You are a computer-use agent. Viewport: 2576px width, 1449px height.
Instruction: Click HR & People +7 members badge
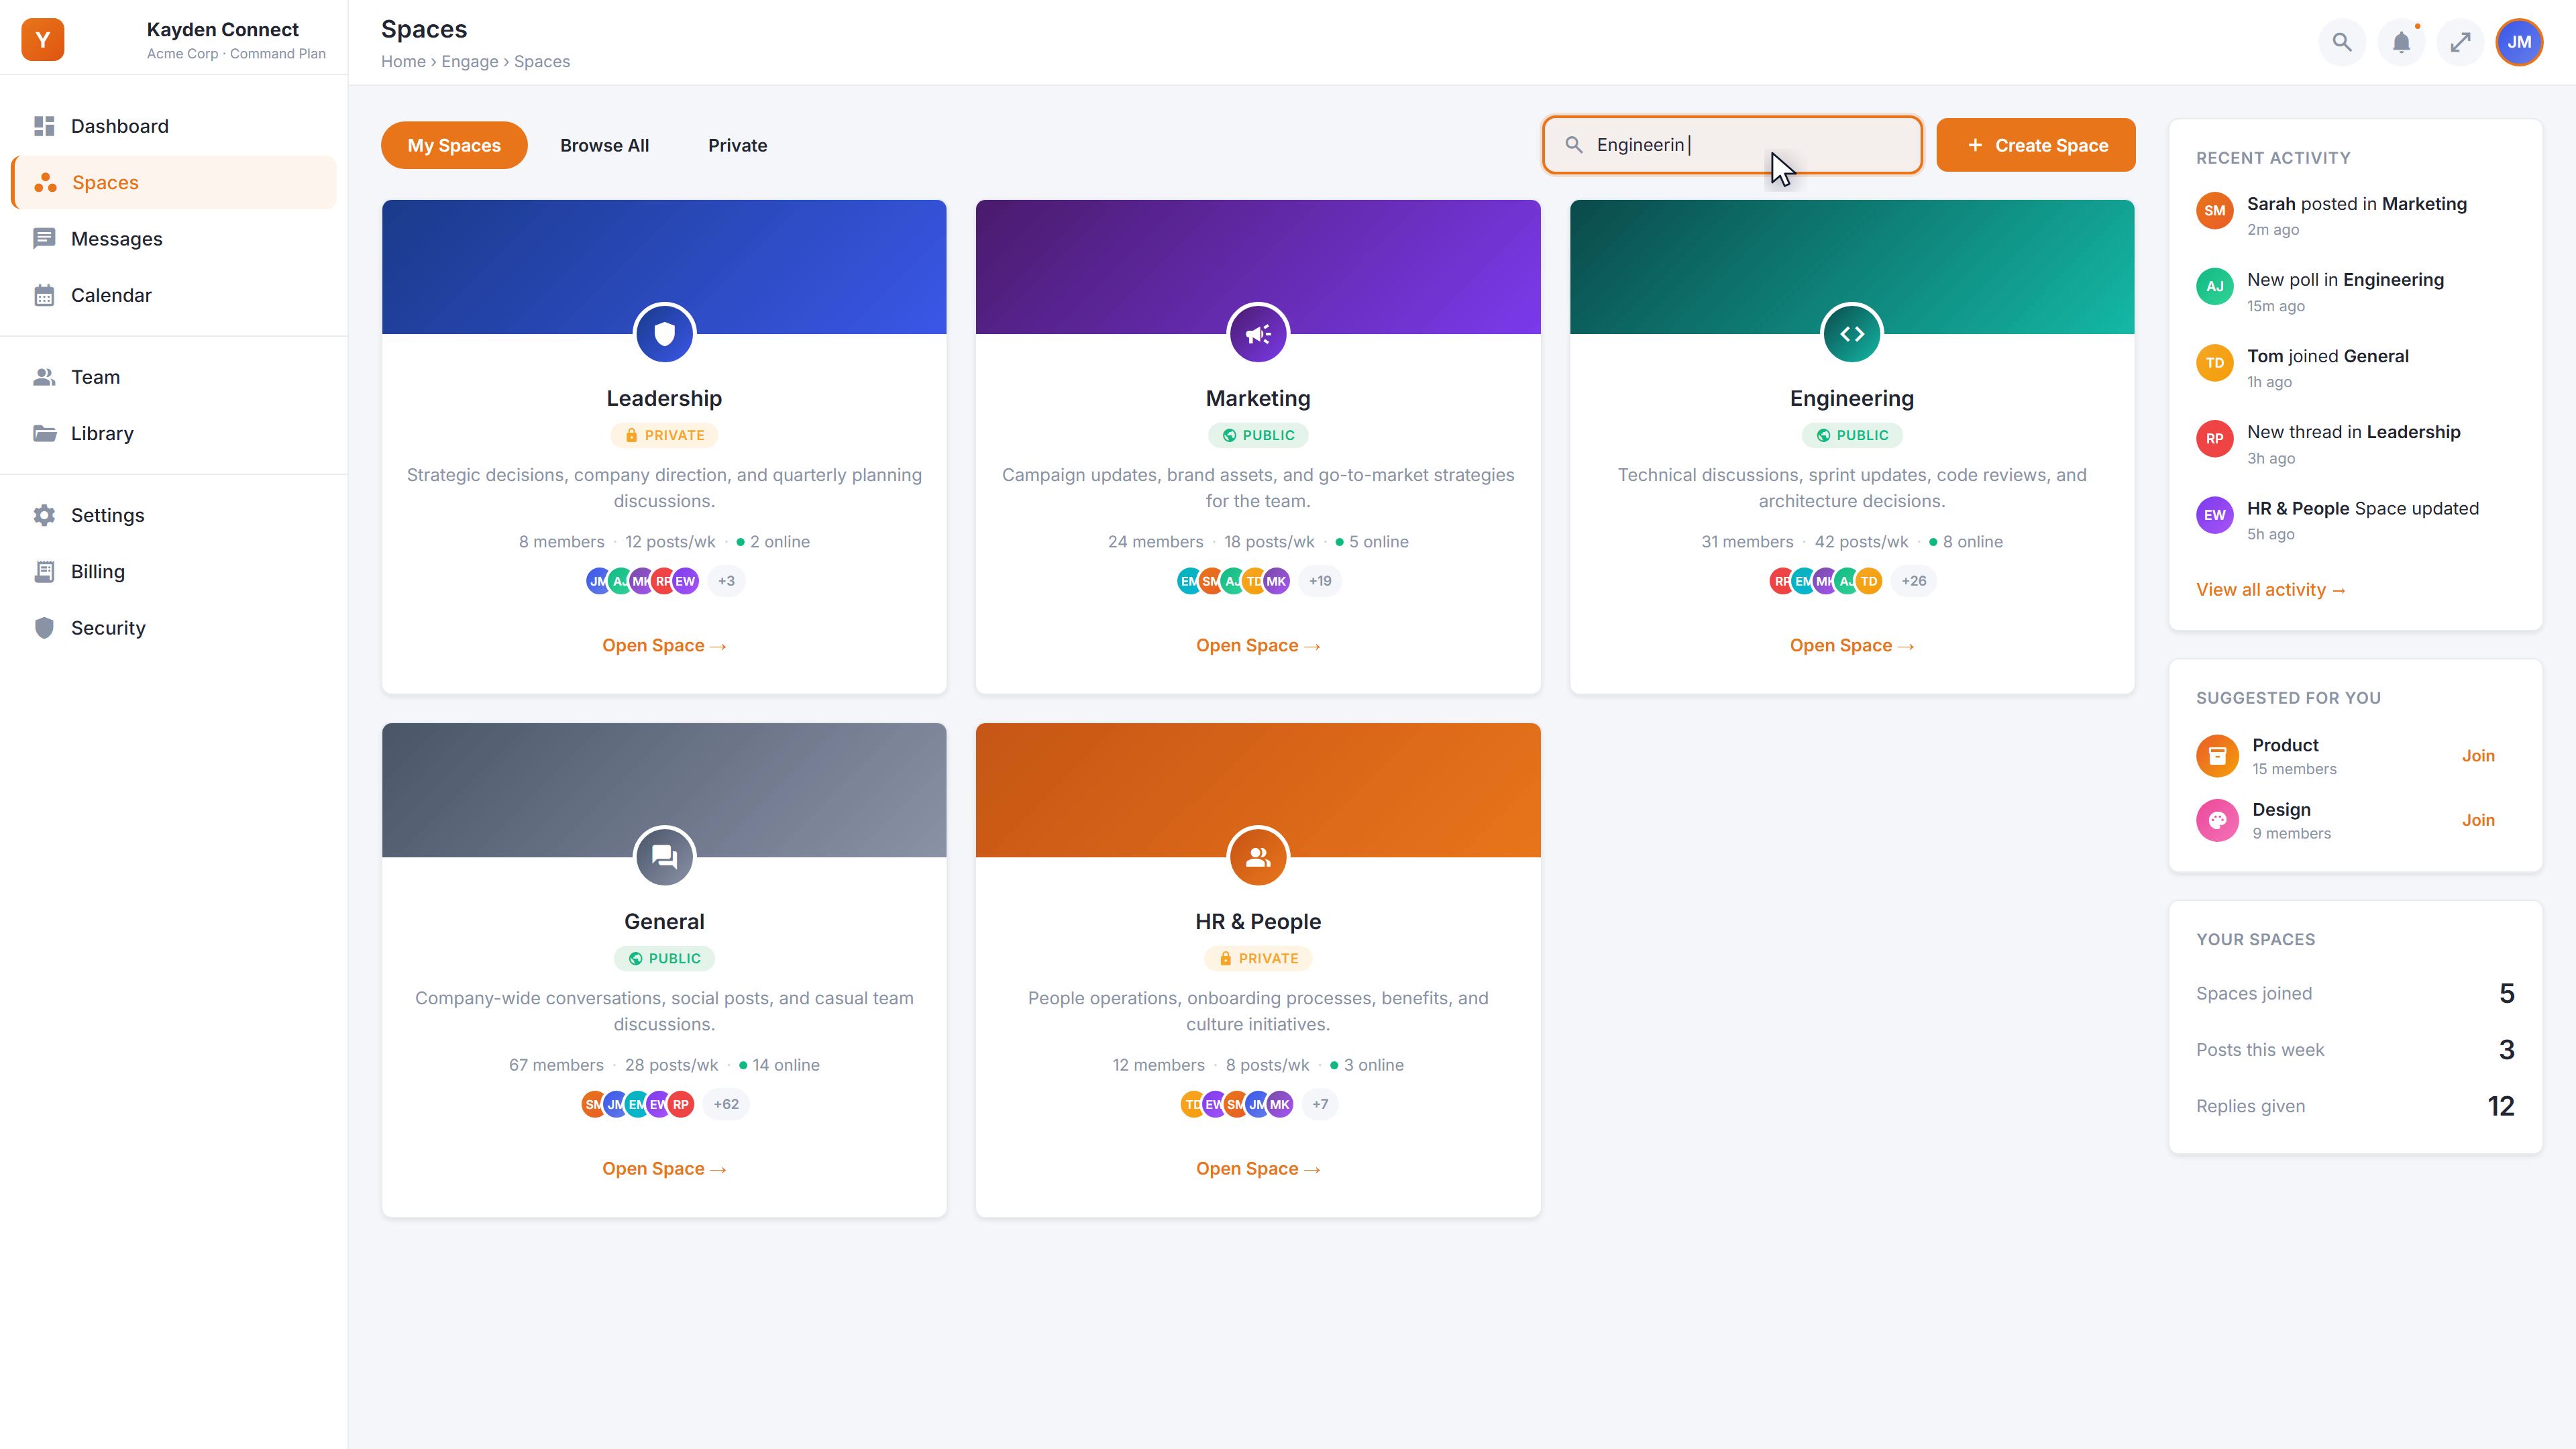pyautogui.click(x=1320, y=1104)
